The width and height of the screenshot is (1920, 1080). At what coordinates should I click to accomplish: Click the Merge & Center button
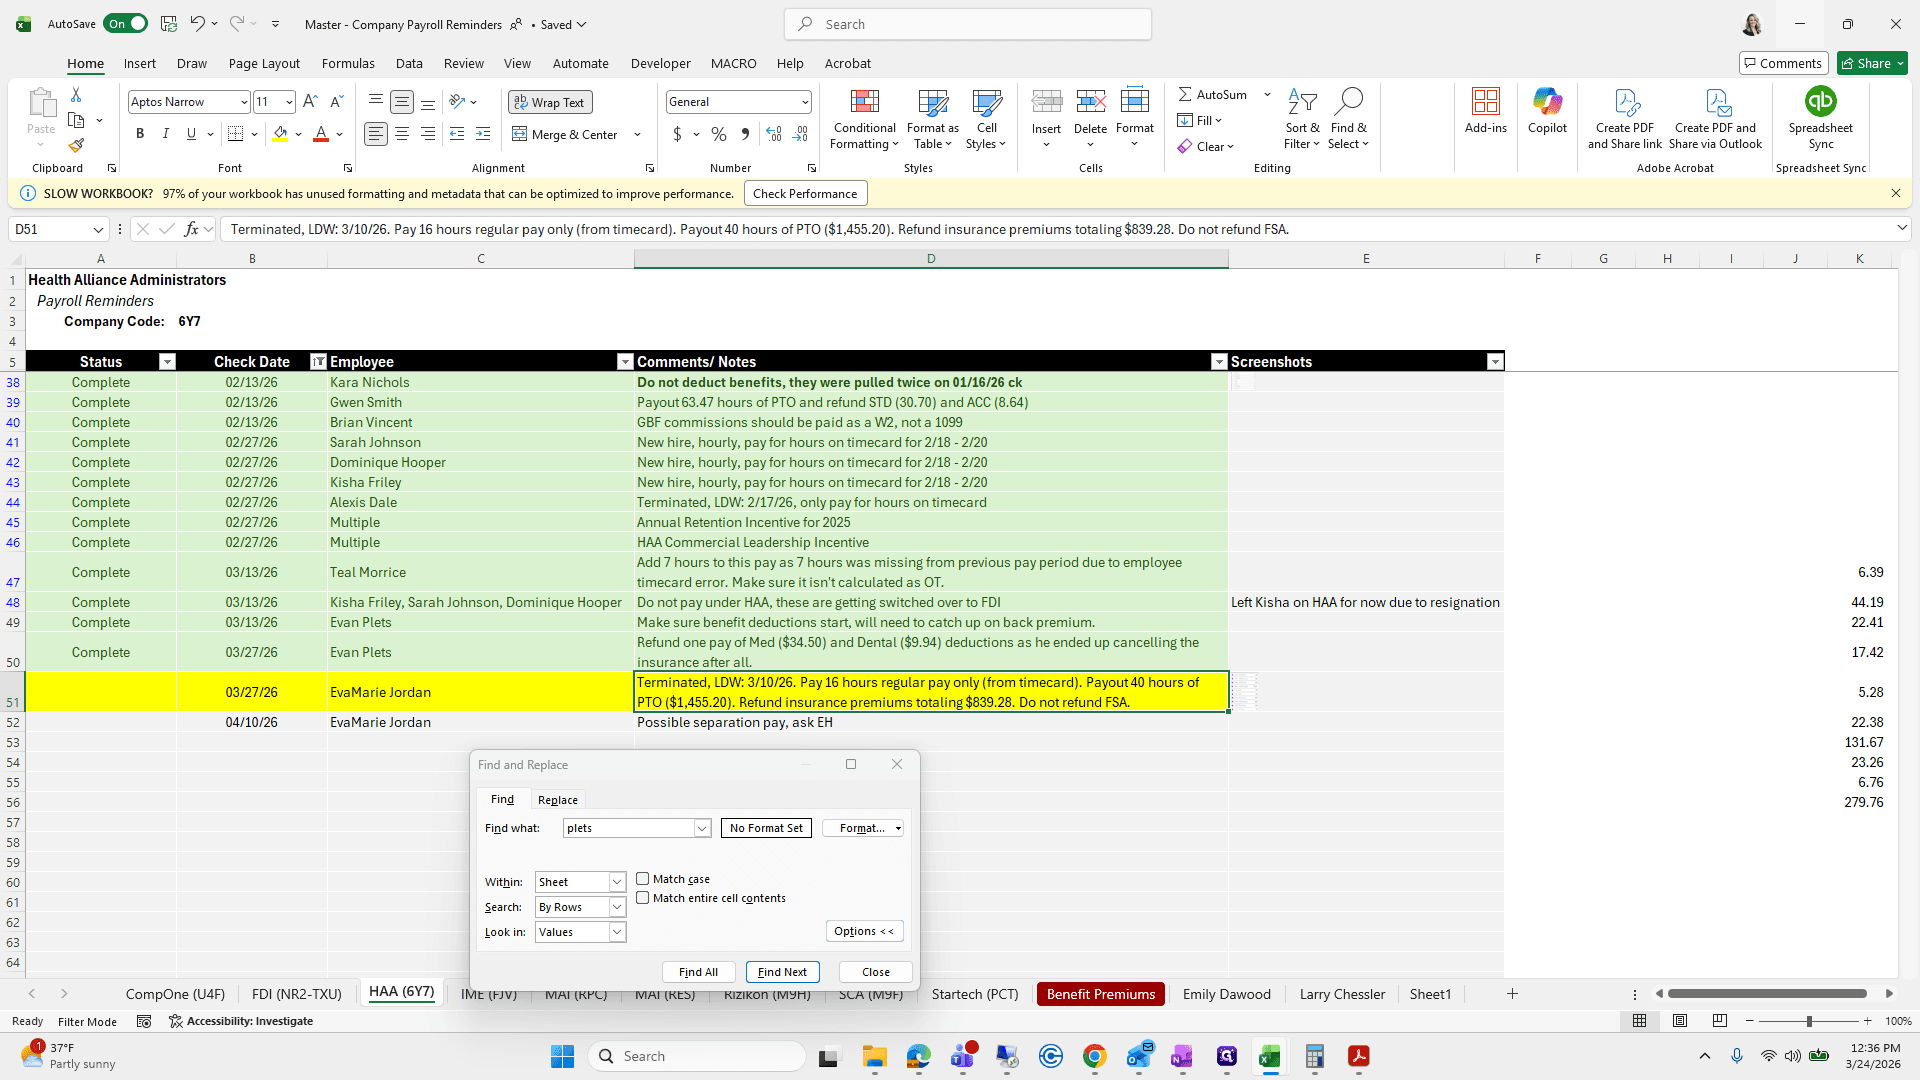565,134
